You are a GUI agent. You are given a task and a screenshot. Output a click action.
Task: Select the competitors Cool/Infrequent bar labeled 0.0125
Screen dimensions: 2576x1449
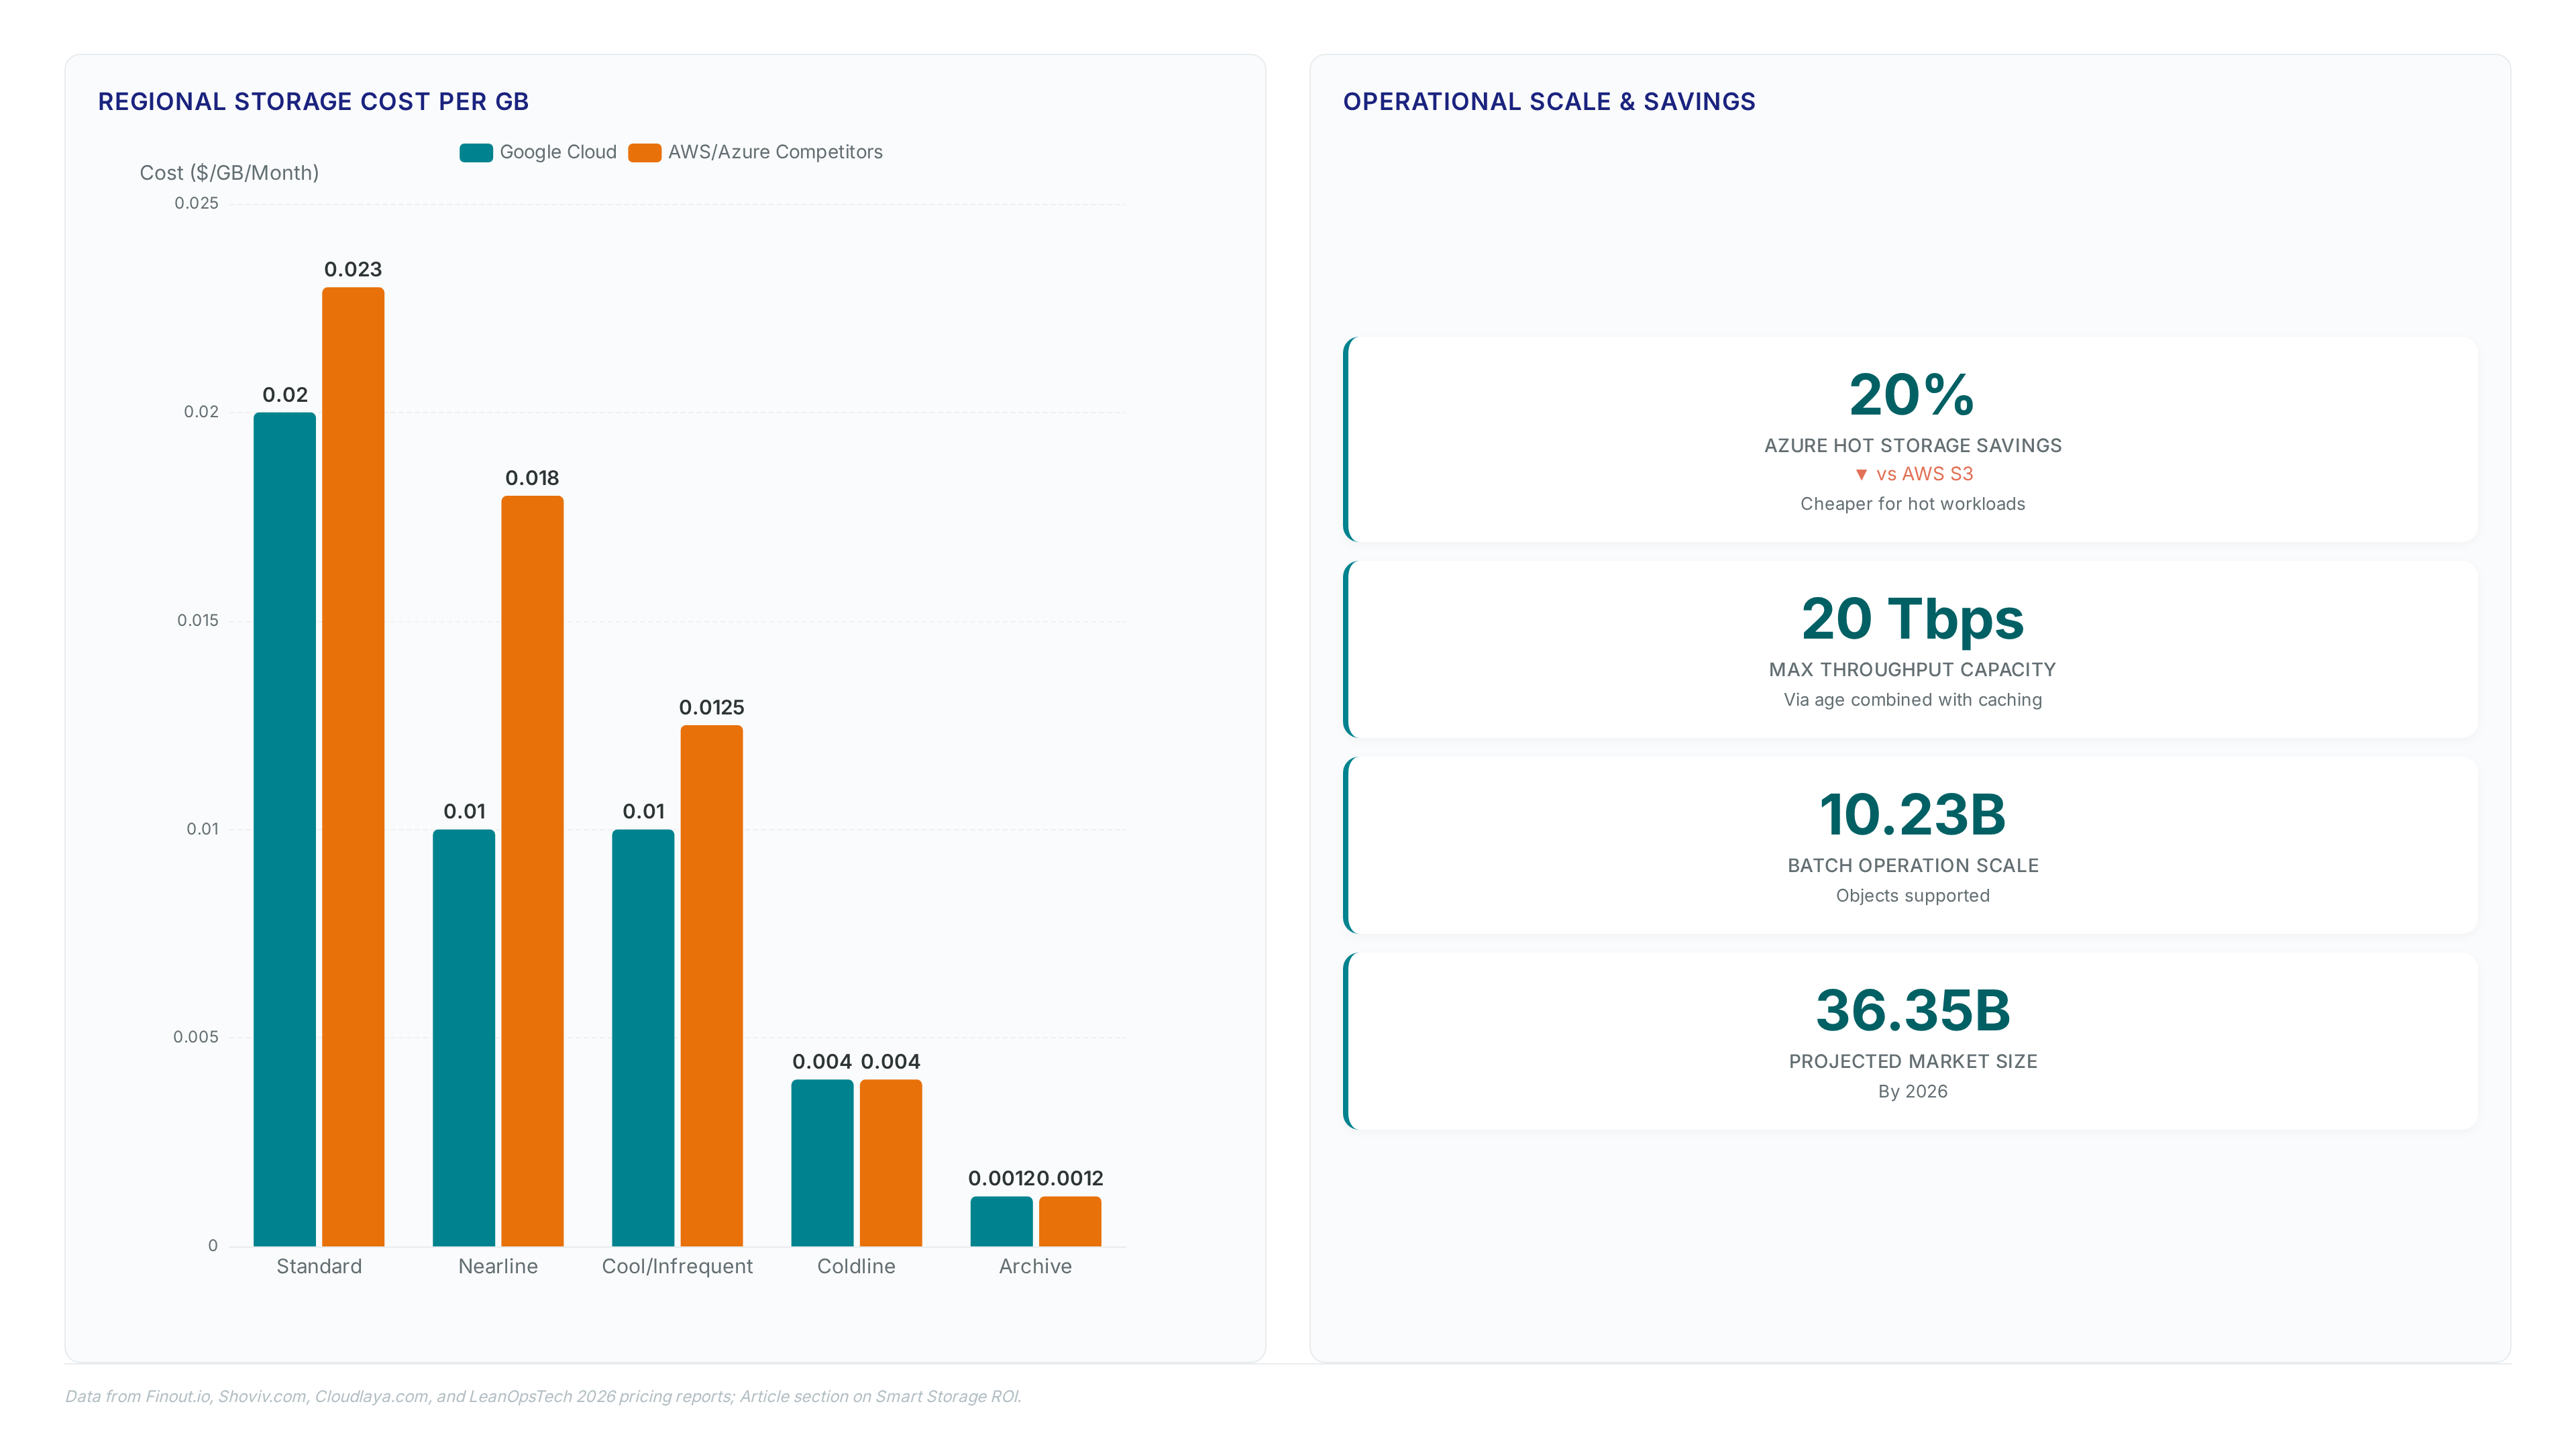click(x=711, y=985)
